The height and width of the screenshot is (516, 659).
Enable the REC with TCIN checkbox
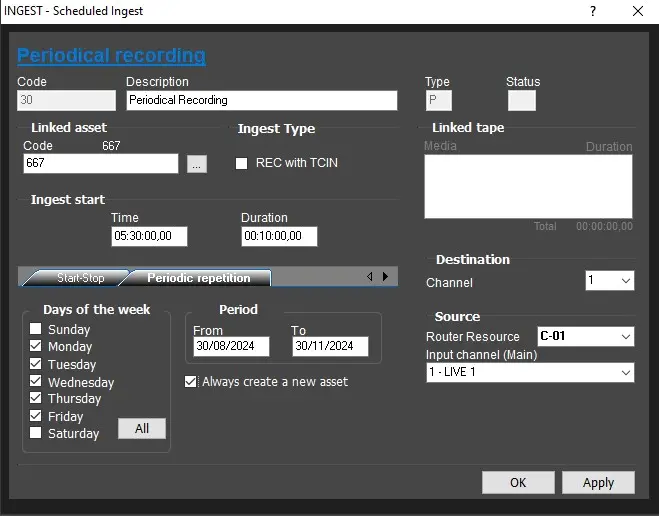241,163
